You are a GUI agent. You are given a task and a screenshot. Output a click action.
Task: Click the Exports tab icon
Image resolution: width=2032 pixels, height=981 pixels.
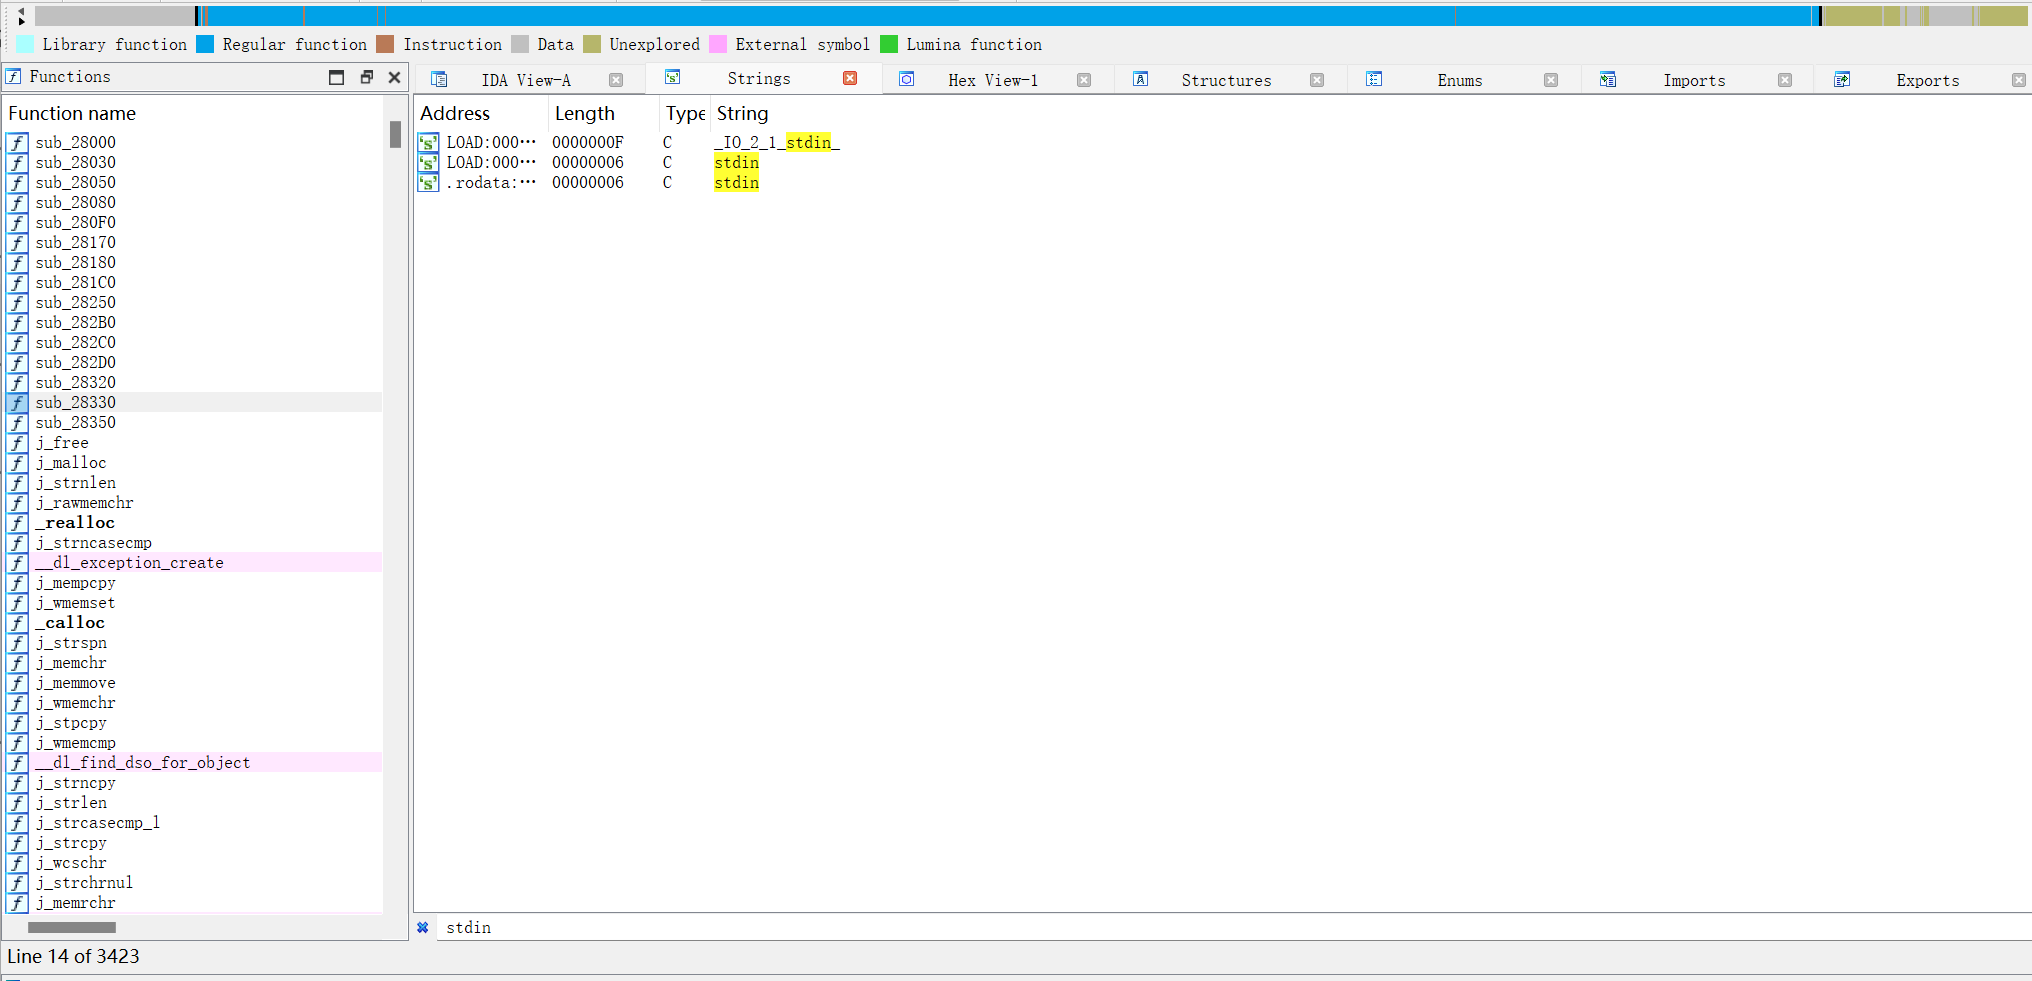point(1842,79)
